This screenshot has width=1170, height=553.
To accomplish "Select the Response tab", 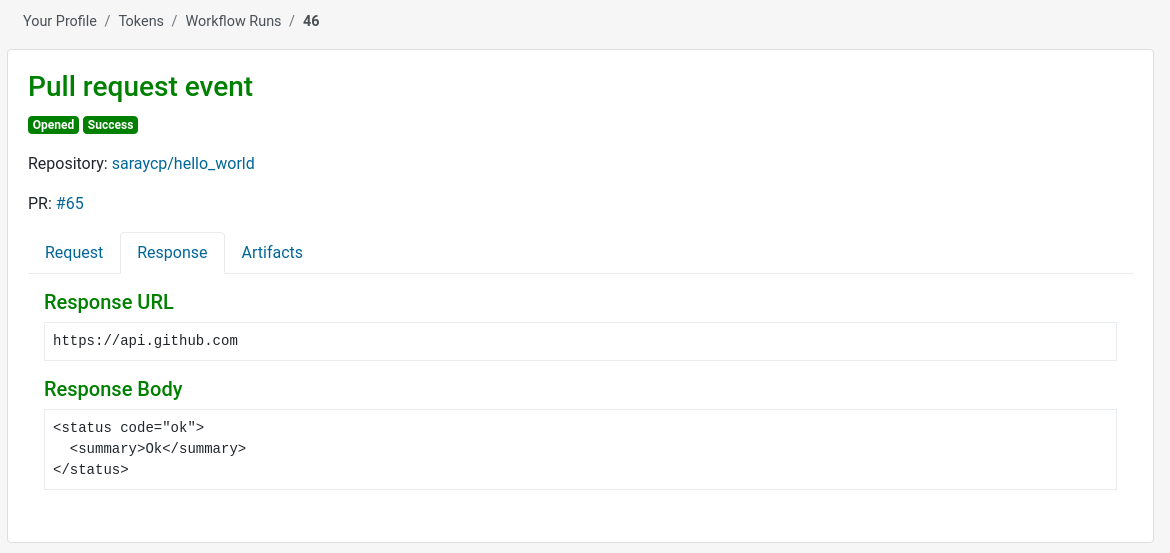I will [x=172, y=252].
